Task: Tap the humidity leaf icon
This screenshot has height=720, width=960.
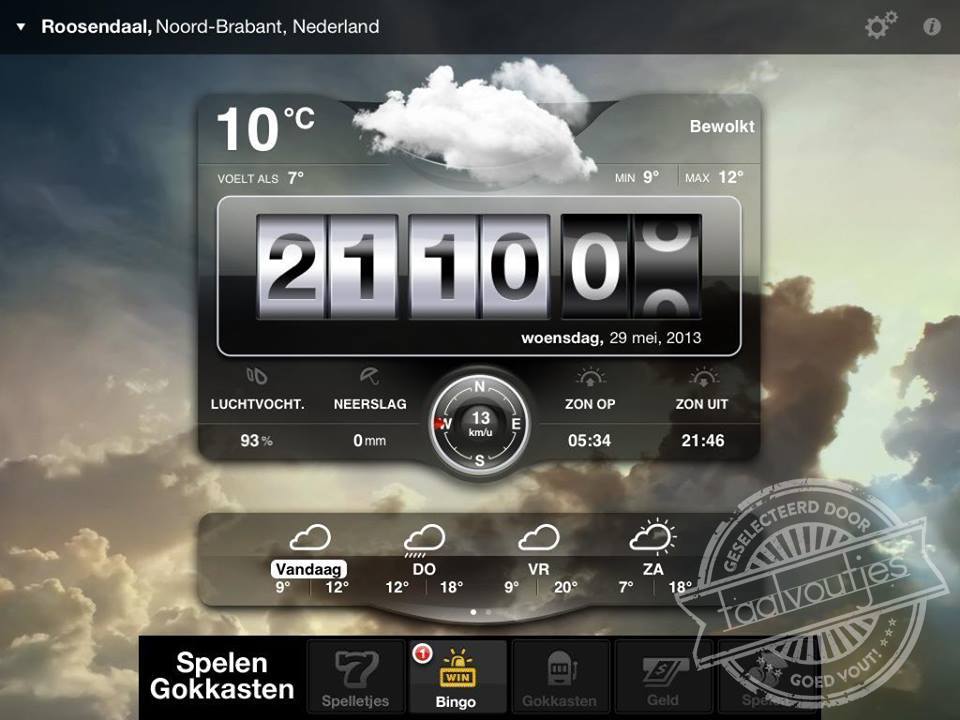Action: click(257, 377)
